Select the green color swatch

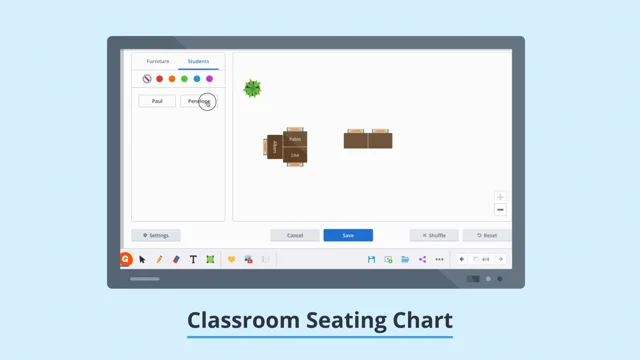click(x=184, y=79)
